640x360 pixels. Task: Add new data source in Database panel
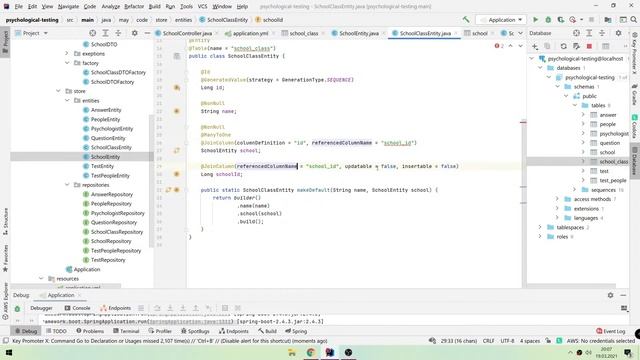click(x=535, y=46)
